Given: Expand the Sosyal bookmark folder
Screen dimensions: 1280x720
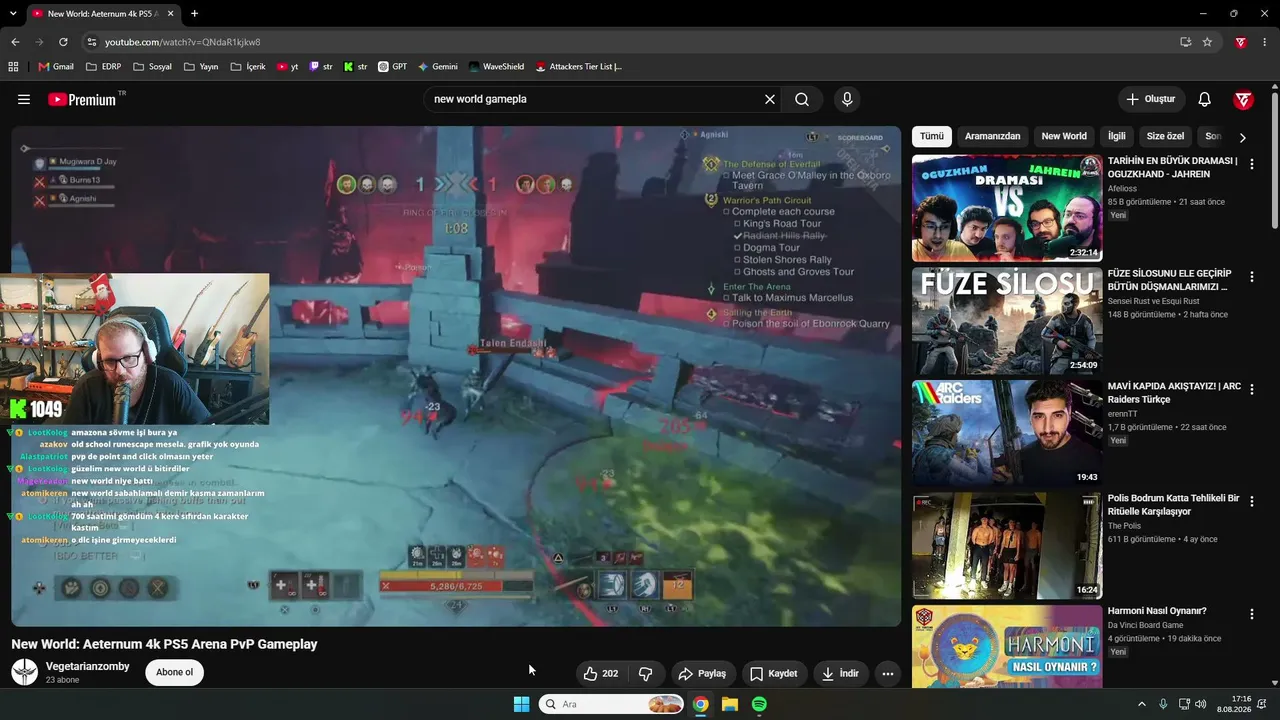Looking at the screenshot, I should pyautogui.click(x=151, y=67).
